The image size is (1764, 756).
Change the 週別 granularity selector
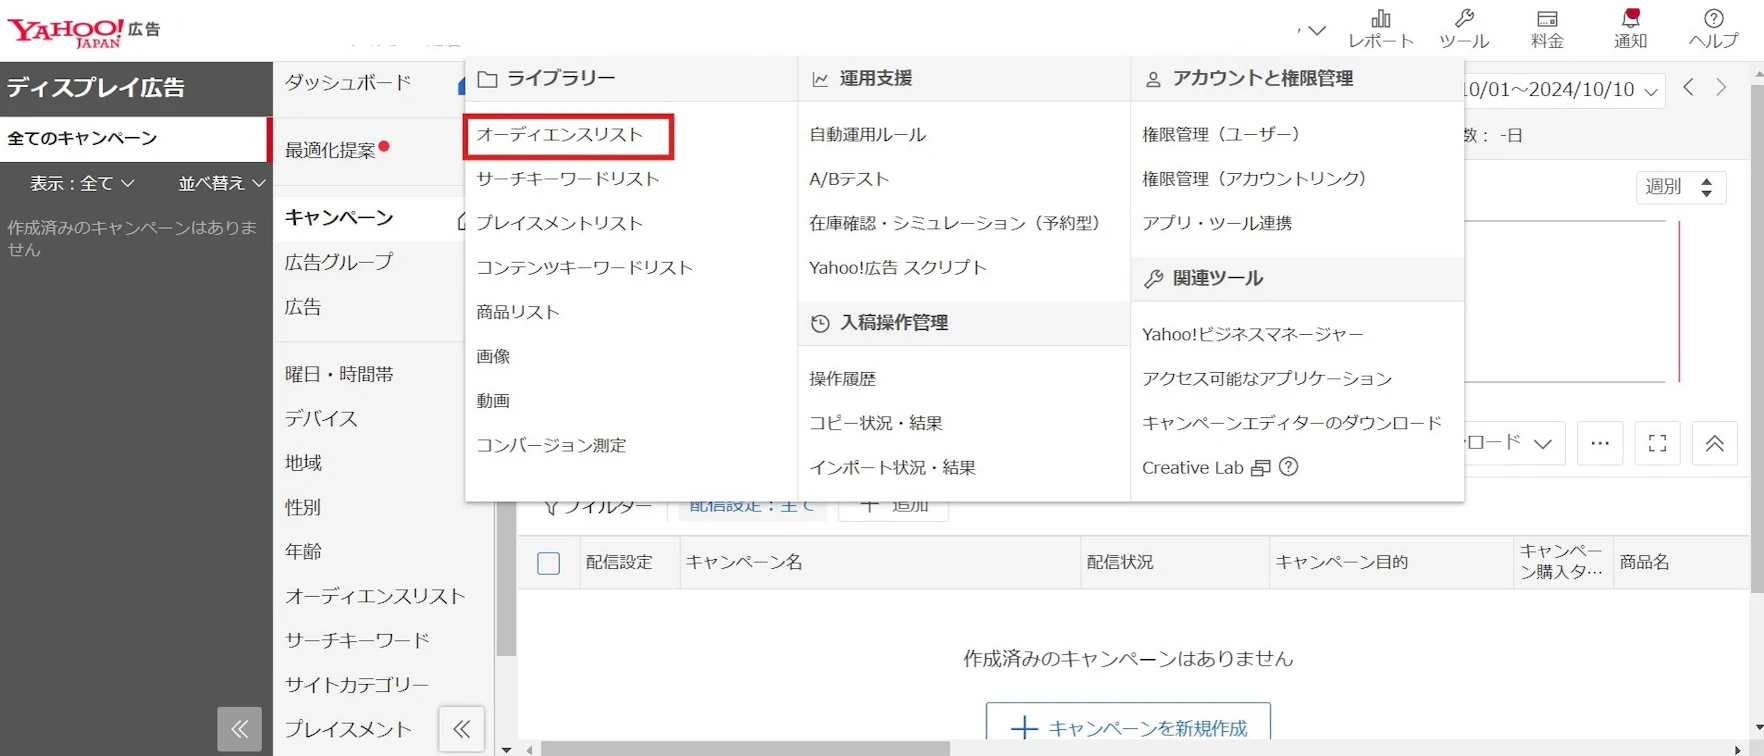[1681, 187]
